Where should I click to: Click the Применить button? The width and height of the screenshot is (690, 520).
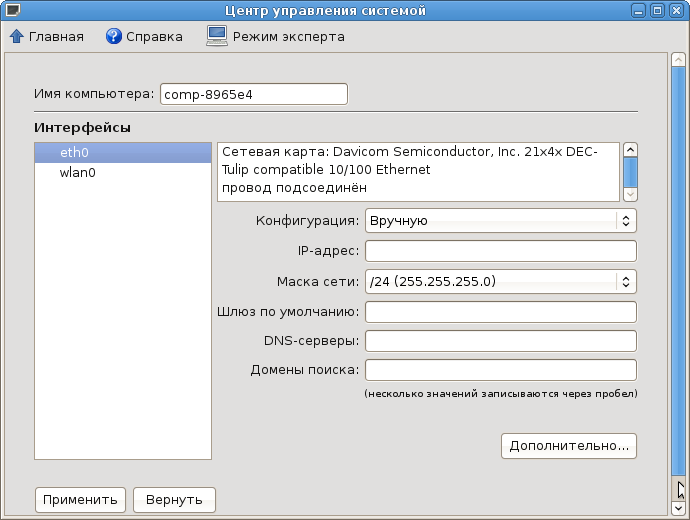(x=80, y=500)
